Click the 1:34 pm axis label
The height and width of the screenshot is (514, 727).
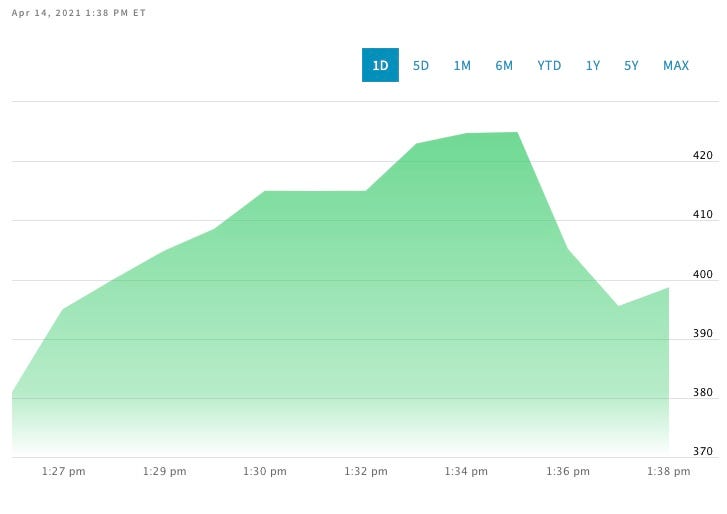click(x=466, y=471)
